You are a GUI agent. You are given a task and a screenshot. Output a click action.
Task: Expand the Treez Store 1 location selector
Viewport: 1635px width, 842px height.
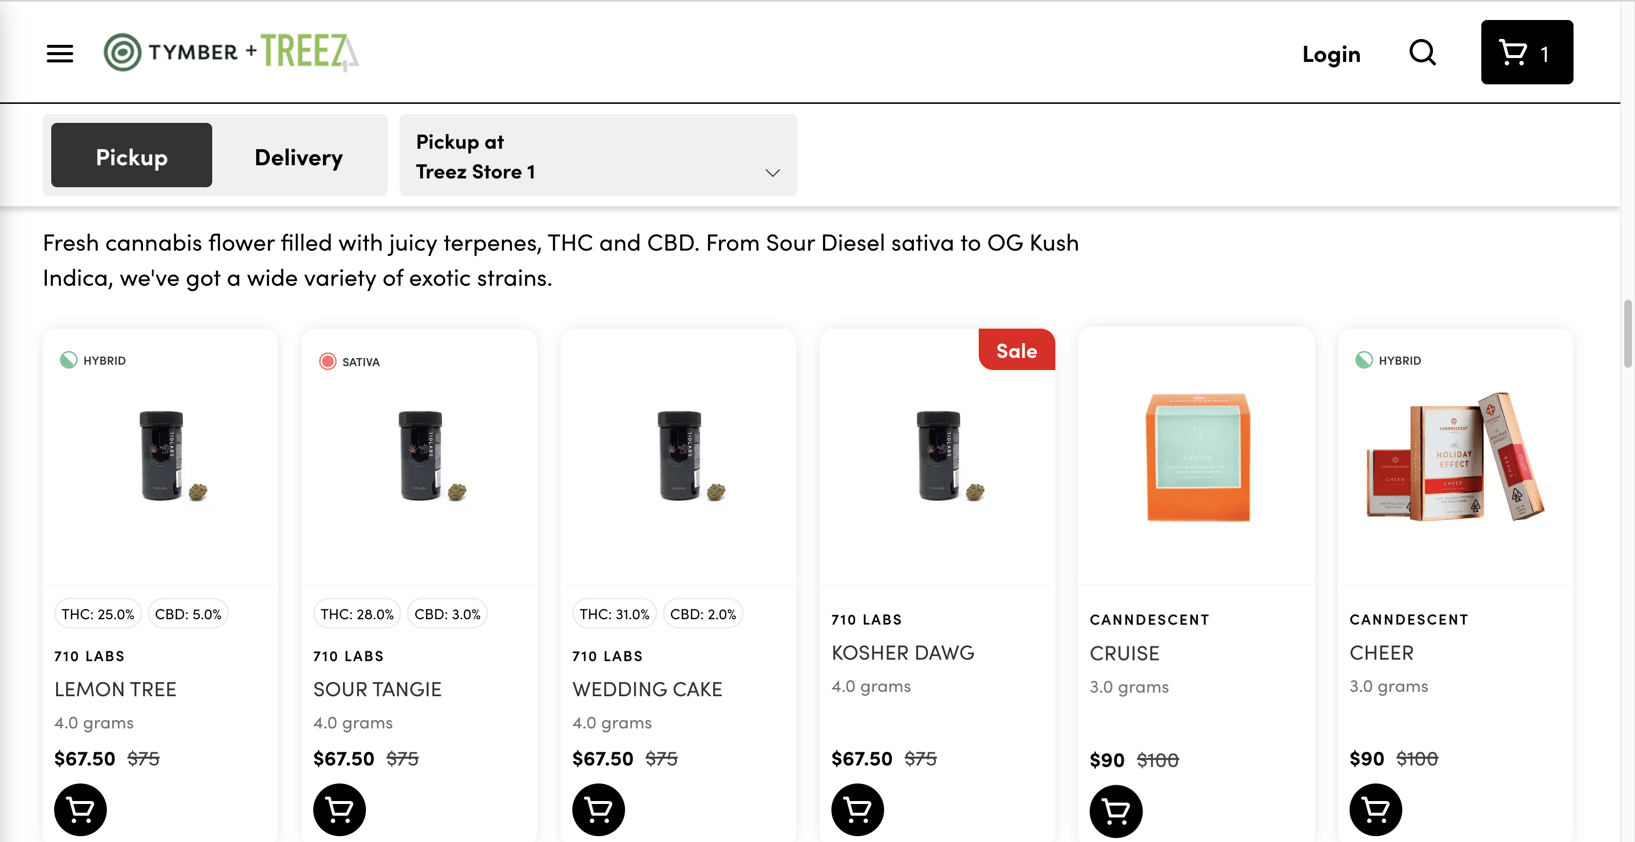598,155
